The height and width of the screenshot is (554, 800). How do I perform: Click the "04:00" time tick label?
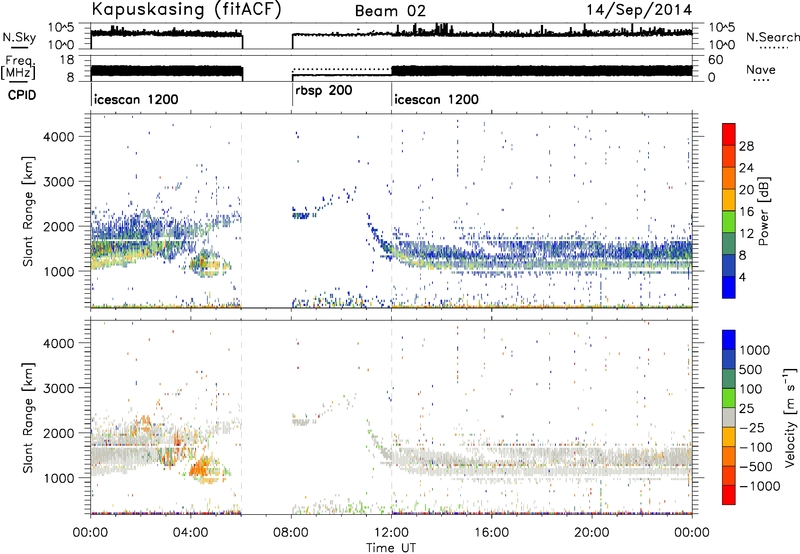point(190,533)
